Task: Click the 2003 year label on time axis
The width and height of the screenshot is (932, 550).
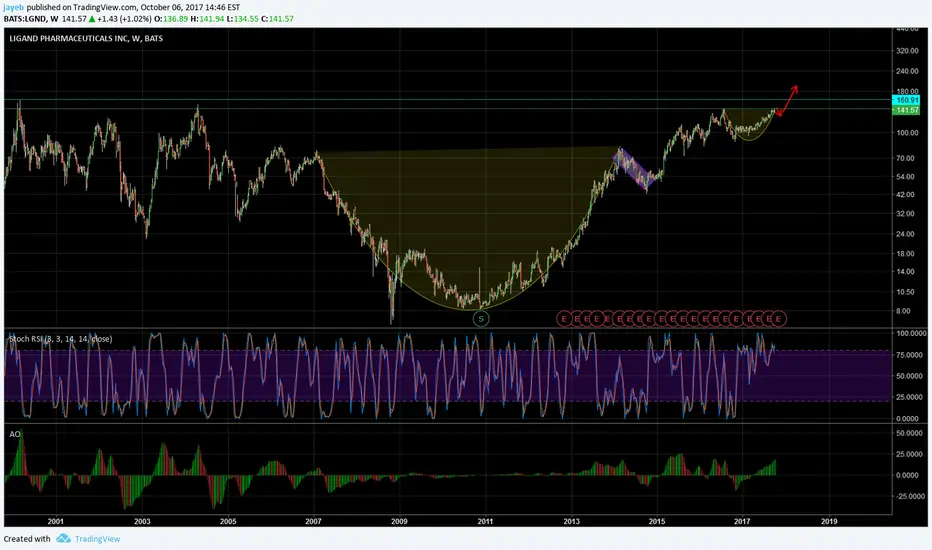Action: click(142, 521)
